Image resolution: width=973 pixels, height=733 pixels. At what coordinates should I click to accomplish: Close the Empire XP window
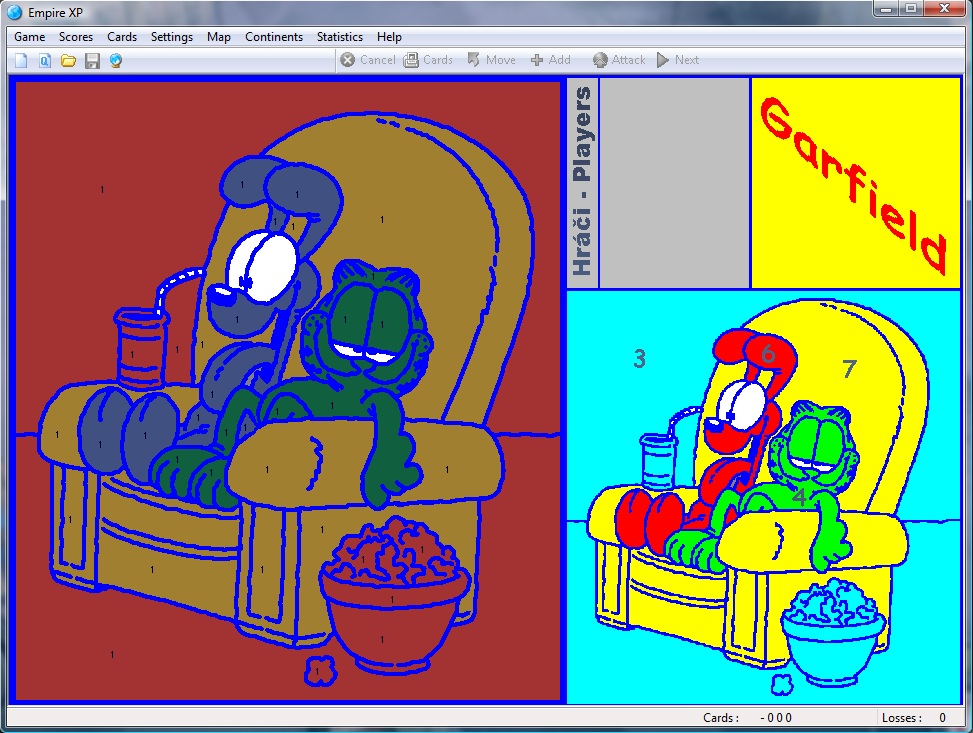tap(944, 9)
